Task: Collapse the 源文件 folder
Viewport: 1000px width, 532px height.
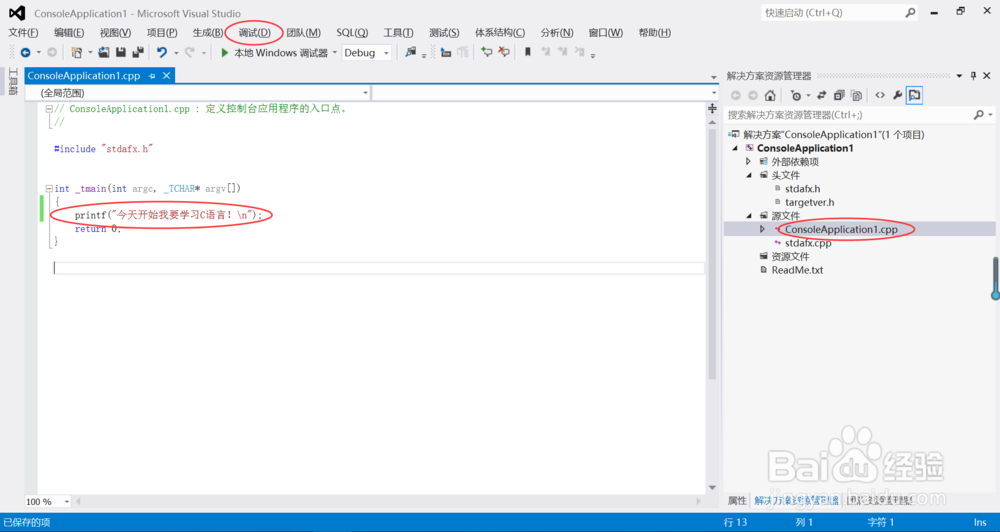Action: click(x=749, y=216)
